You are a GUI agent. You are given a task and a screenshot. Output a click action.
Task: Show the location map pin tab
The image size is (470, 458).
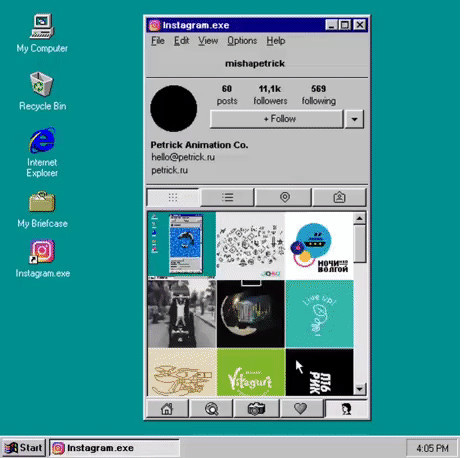click(284, 197)
